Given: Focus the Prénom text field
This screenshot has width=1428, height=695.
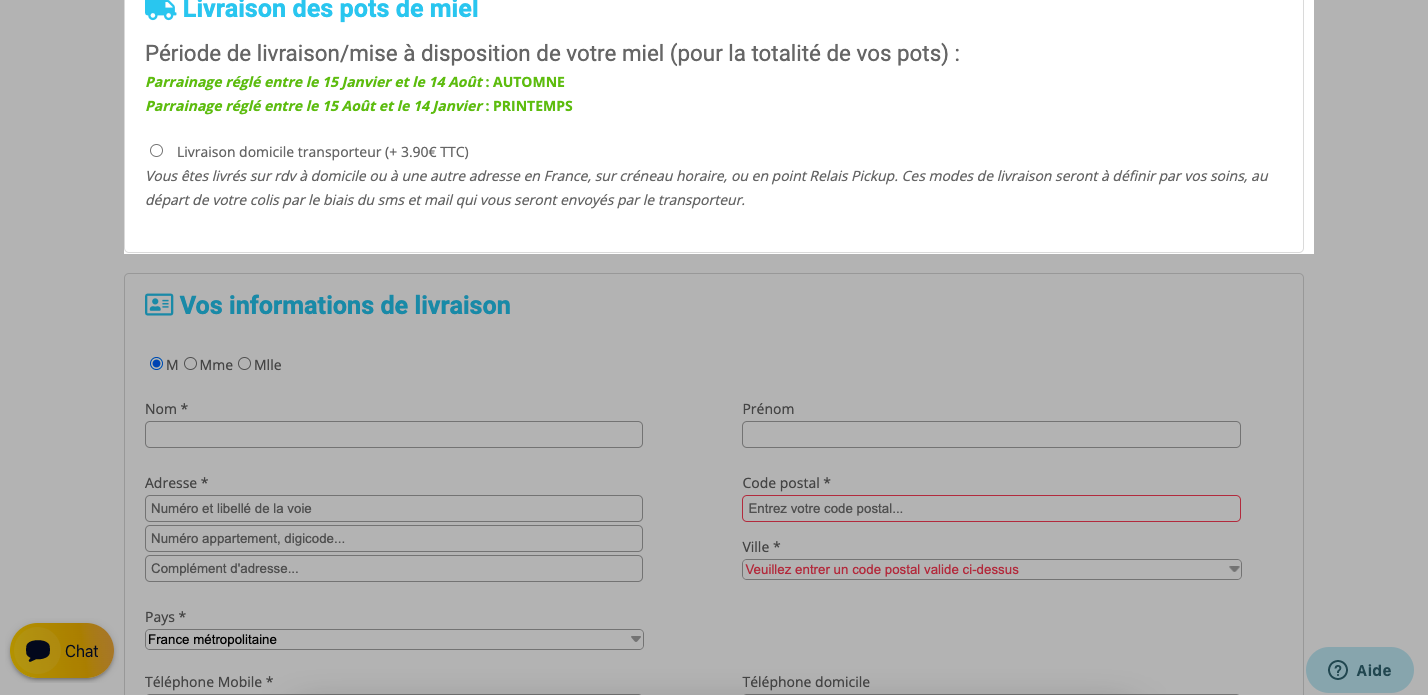Looking at the screenshot, I should coord(991,434).
